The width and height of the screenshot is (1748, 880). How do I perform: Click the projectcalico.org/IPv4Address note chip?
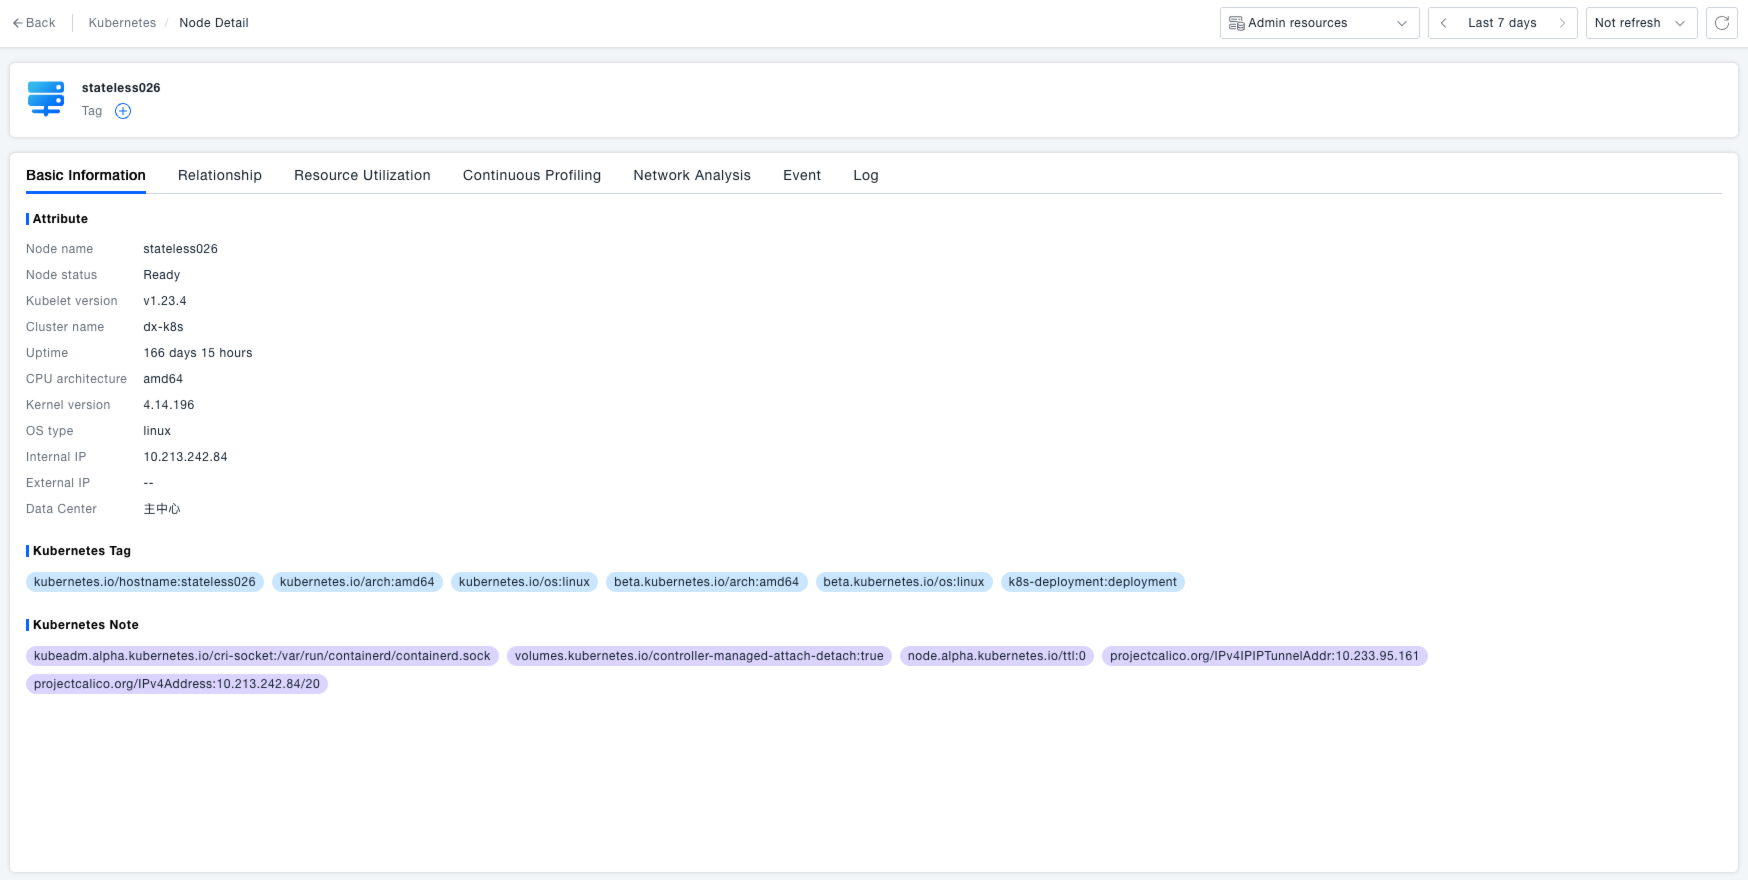click(x=177, y=684)
